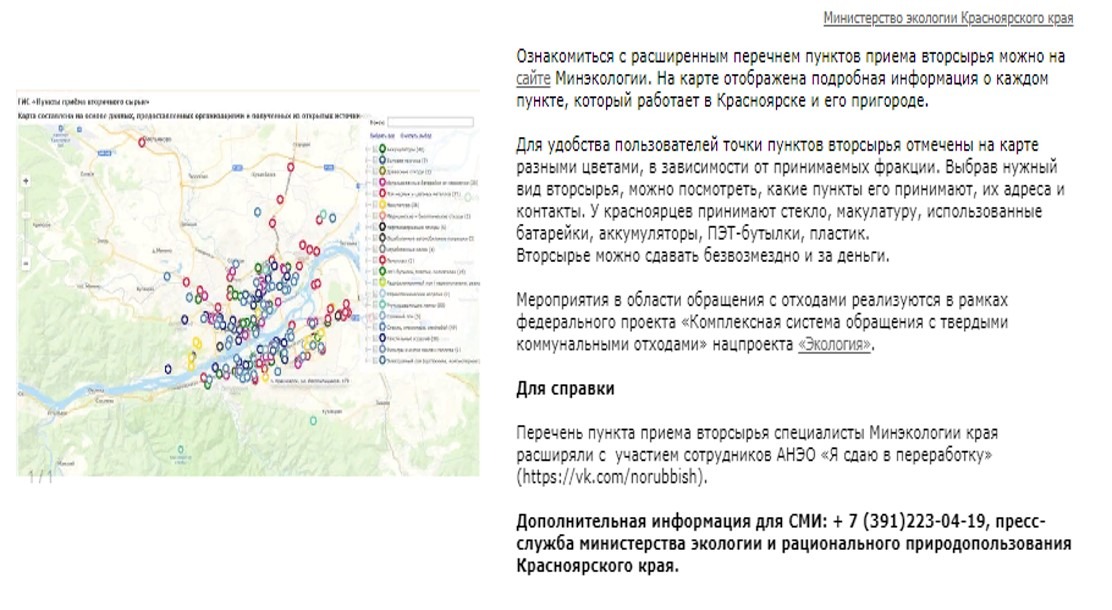Viewport: 1112px width, 610px height.
Task: Open the 'Министерство экологии Красноярского края' link
Action: 948,19
